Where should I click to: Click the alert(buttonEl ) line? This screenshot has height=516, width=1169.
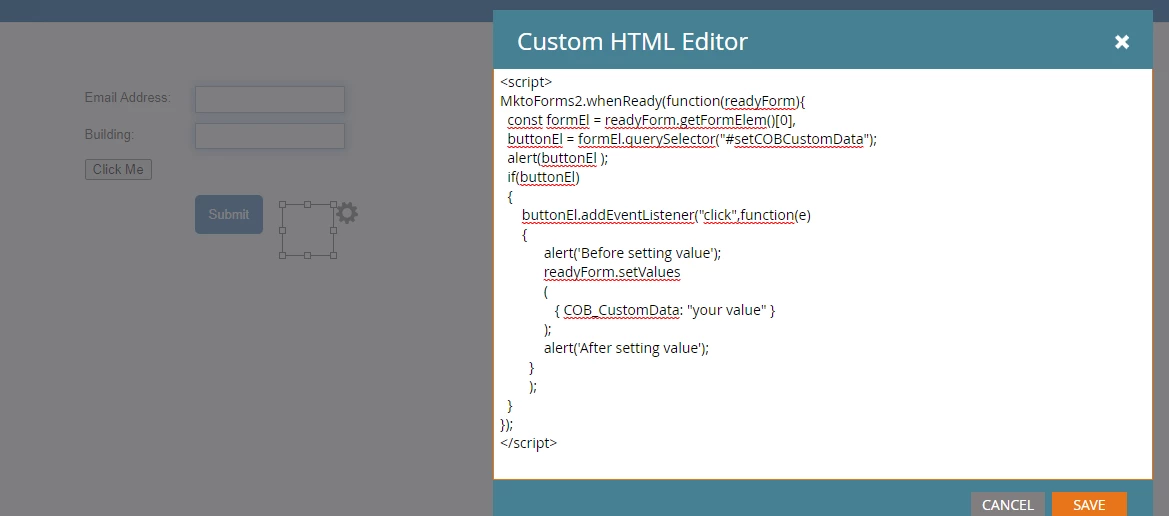(x=558, y=158)
